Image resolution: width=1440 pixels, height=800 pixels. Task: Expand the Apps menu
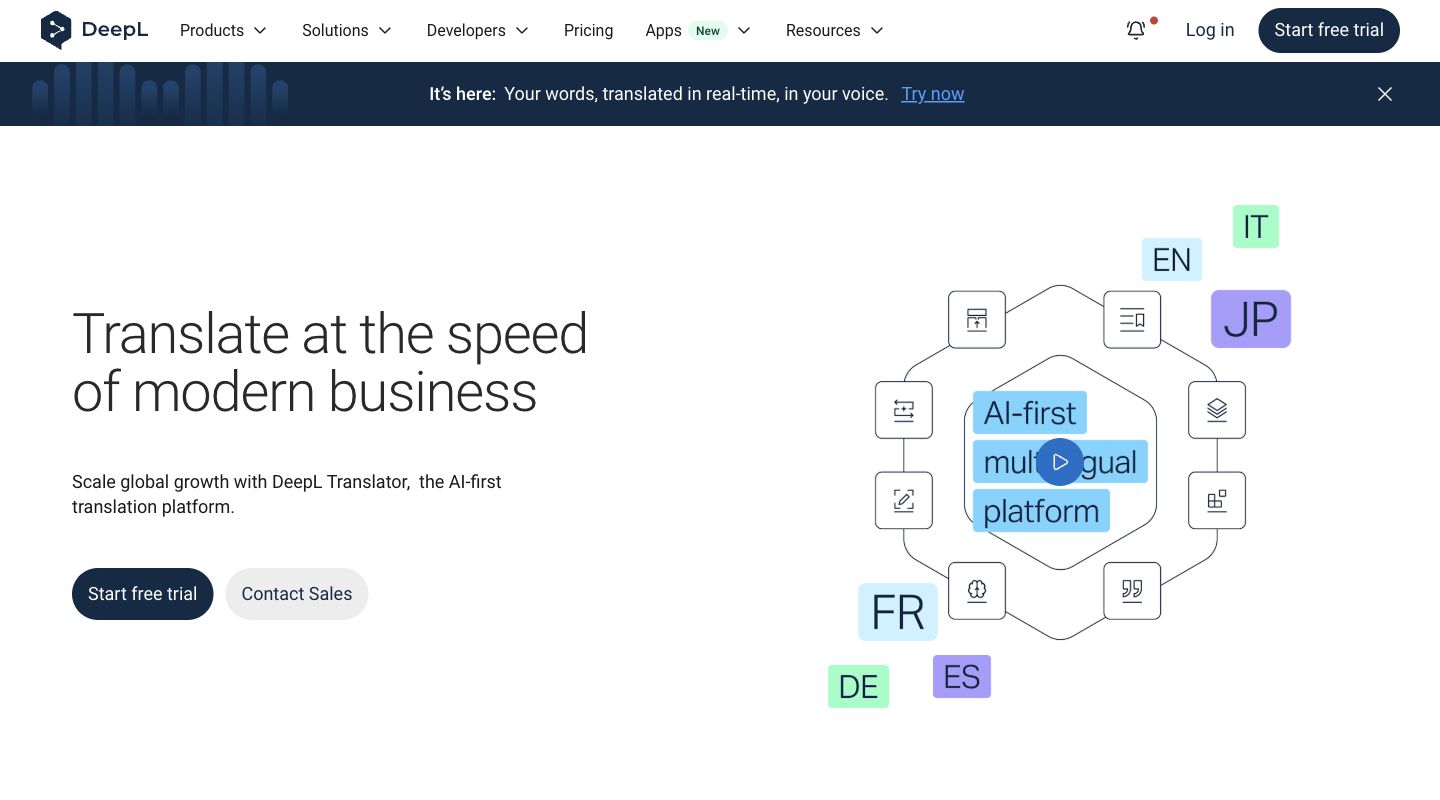(x=698, y=30)
